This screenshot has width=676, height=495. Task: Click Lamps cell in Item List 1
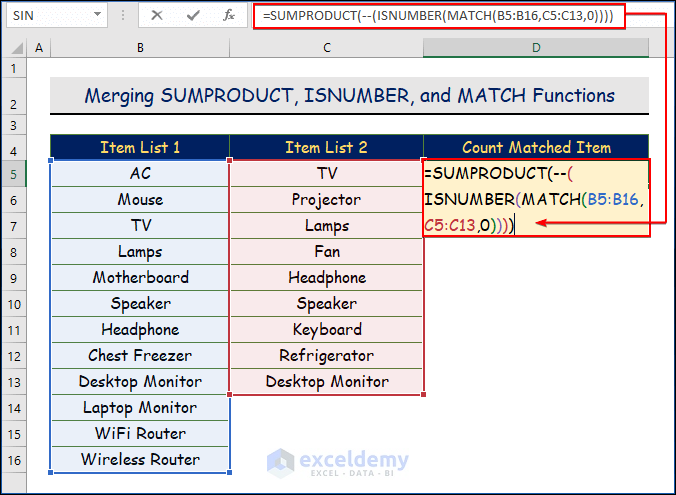click(x=140, y=251)
